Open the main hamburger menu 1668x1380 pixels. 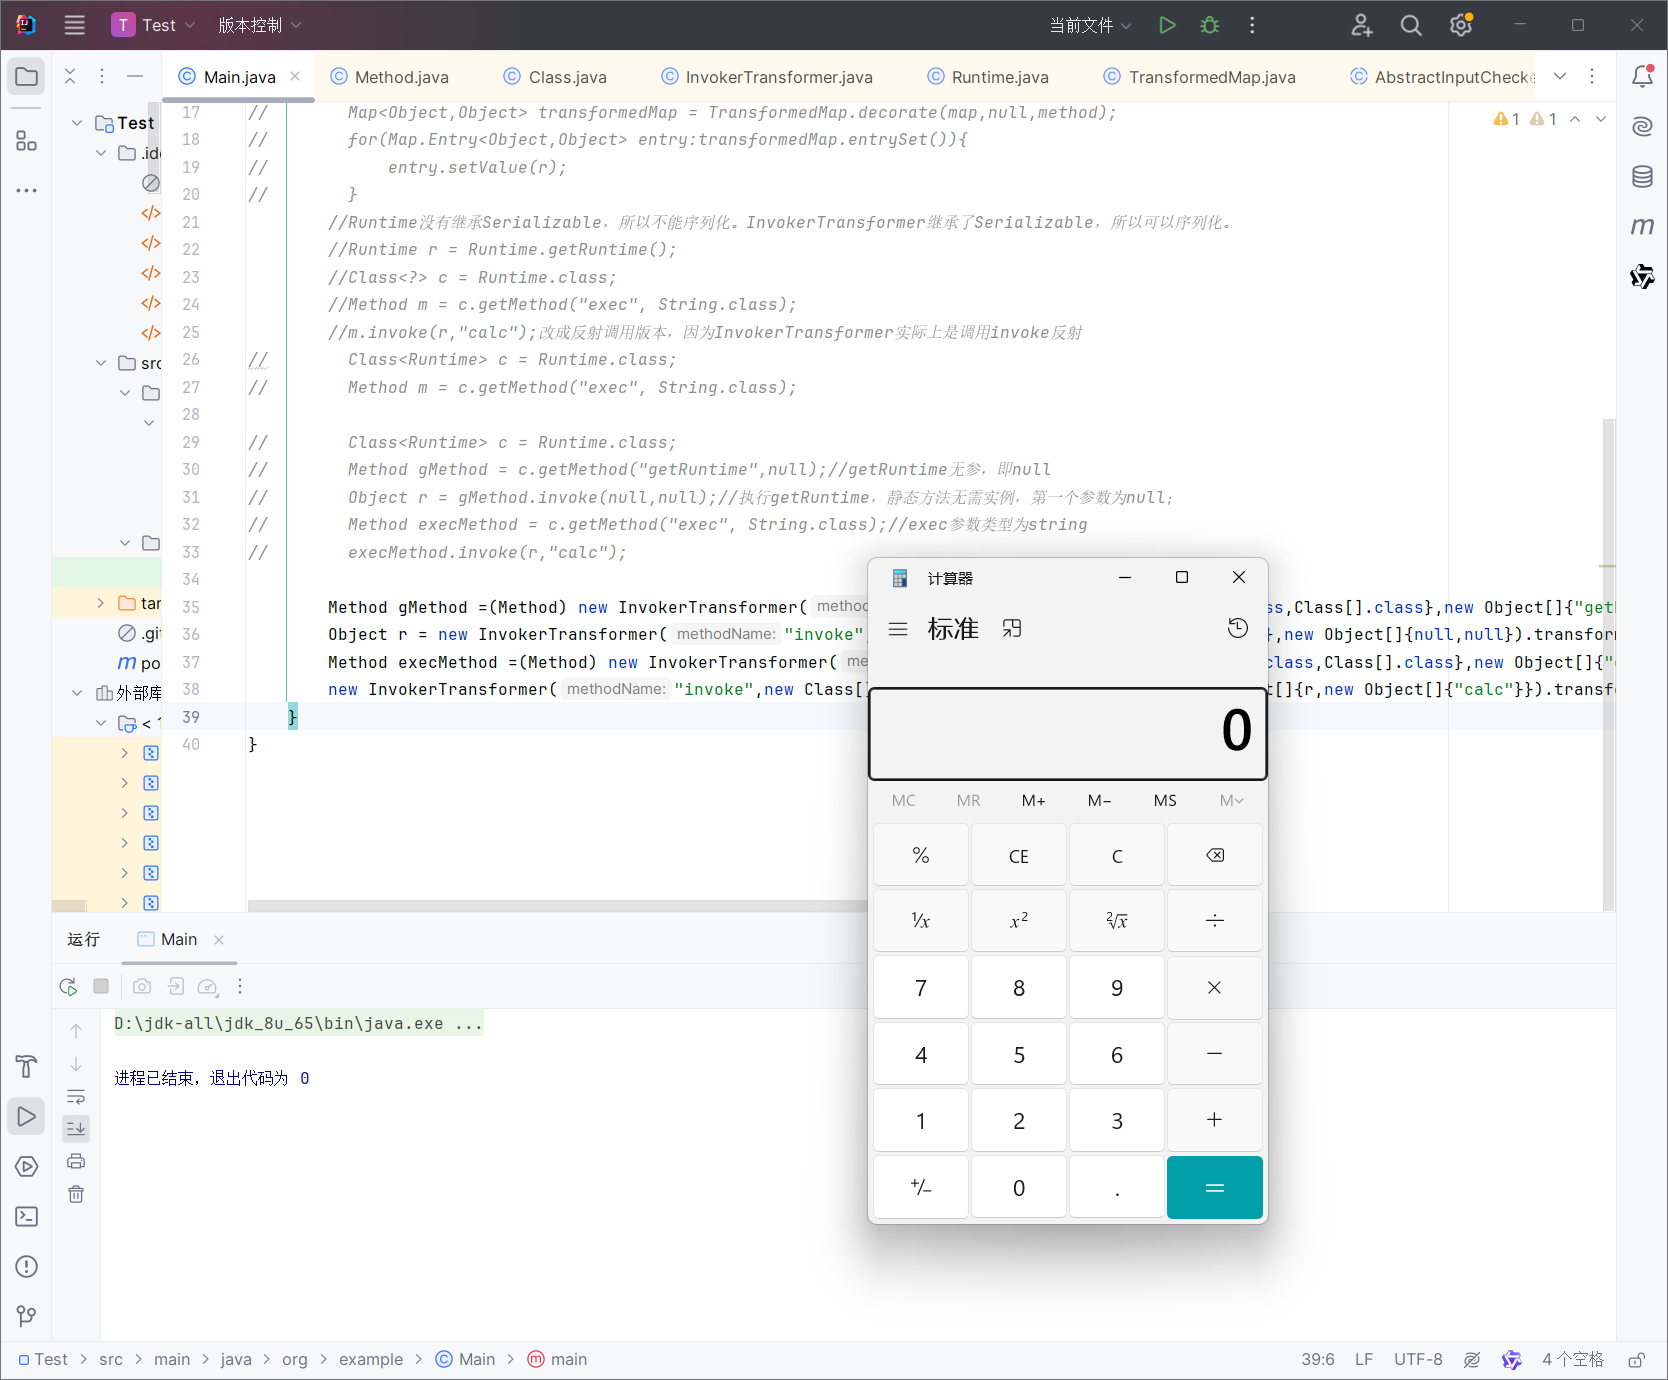[75, 25]
